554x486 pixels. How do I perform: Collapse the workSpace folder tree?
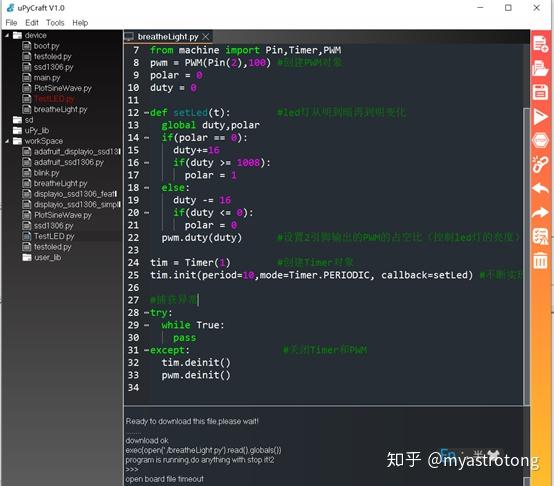coord(7,141)
